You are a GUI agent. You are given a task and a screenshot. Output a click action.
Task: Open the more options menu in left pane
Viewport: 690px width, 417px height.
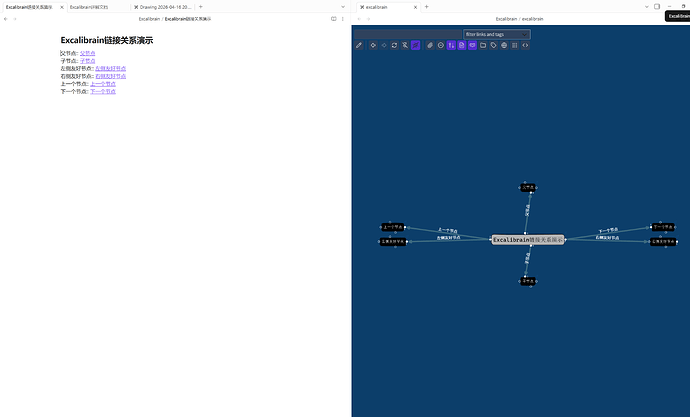tap(343, 19)
